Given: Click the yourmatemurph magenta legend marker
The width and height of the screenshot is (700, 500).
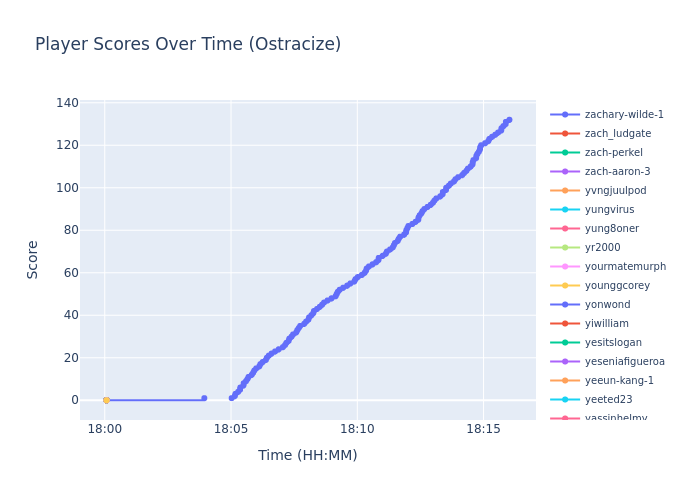Looking at the screenshot, I should 565,267.
